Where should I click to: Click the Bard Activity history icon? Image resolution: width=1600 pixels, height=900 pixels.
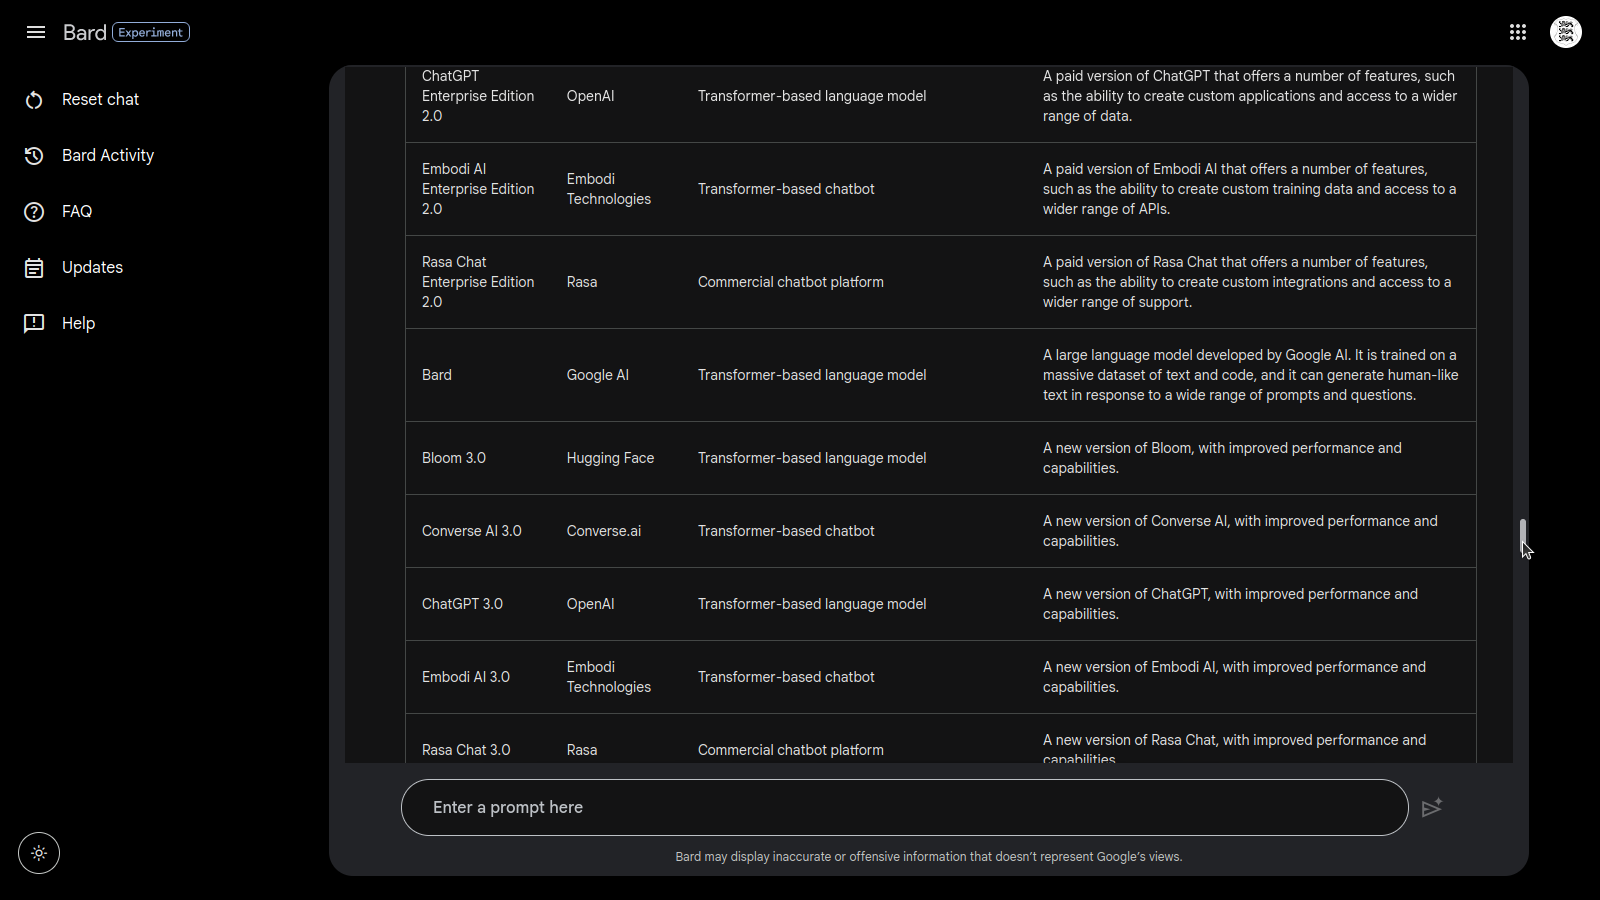coord(34,156)
